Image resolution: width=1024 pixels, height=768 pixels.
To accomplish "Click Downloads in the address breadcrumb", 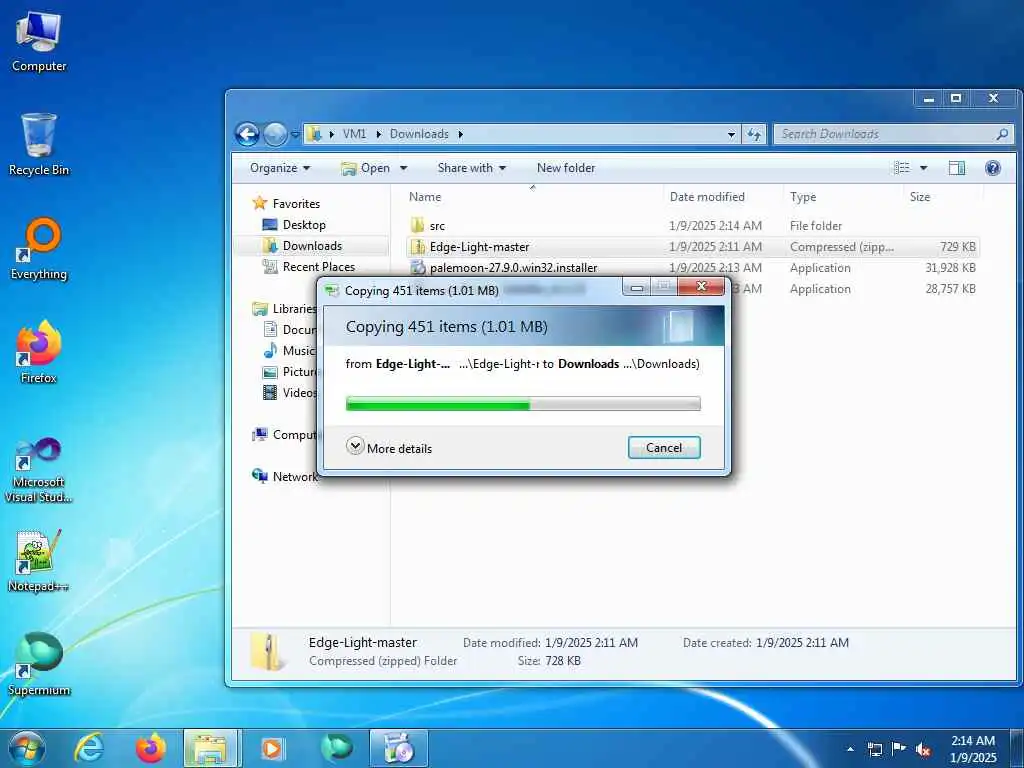I will (x=419, y=134).
